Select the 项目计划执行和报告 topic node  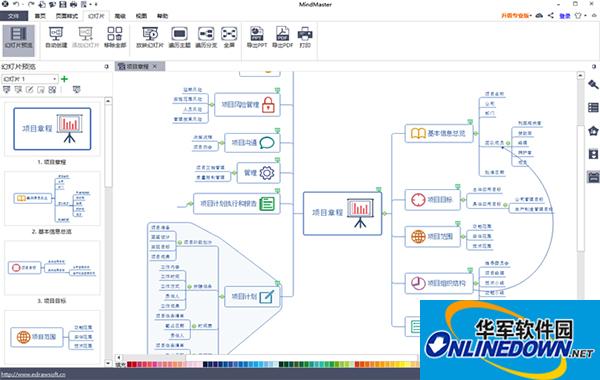click(x=236, y=204)
